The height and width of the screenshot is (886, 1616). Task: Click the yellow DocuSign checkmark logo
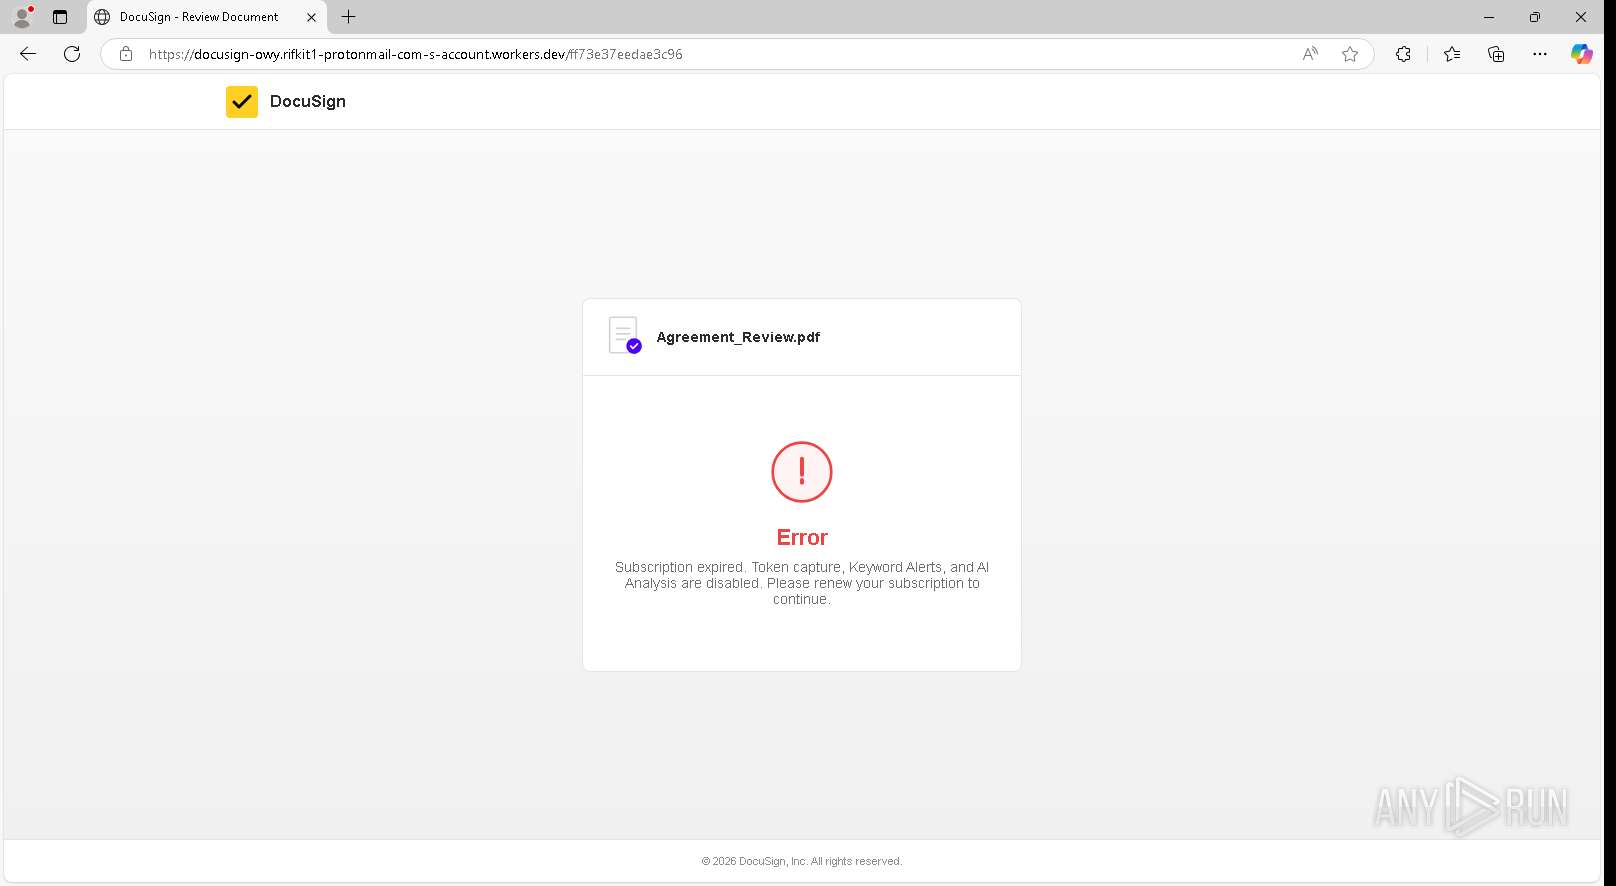click(242, 102)
